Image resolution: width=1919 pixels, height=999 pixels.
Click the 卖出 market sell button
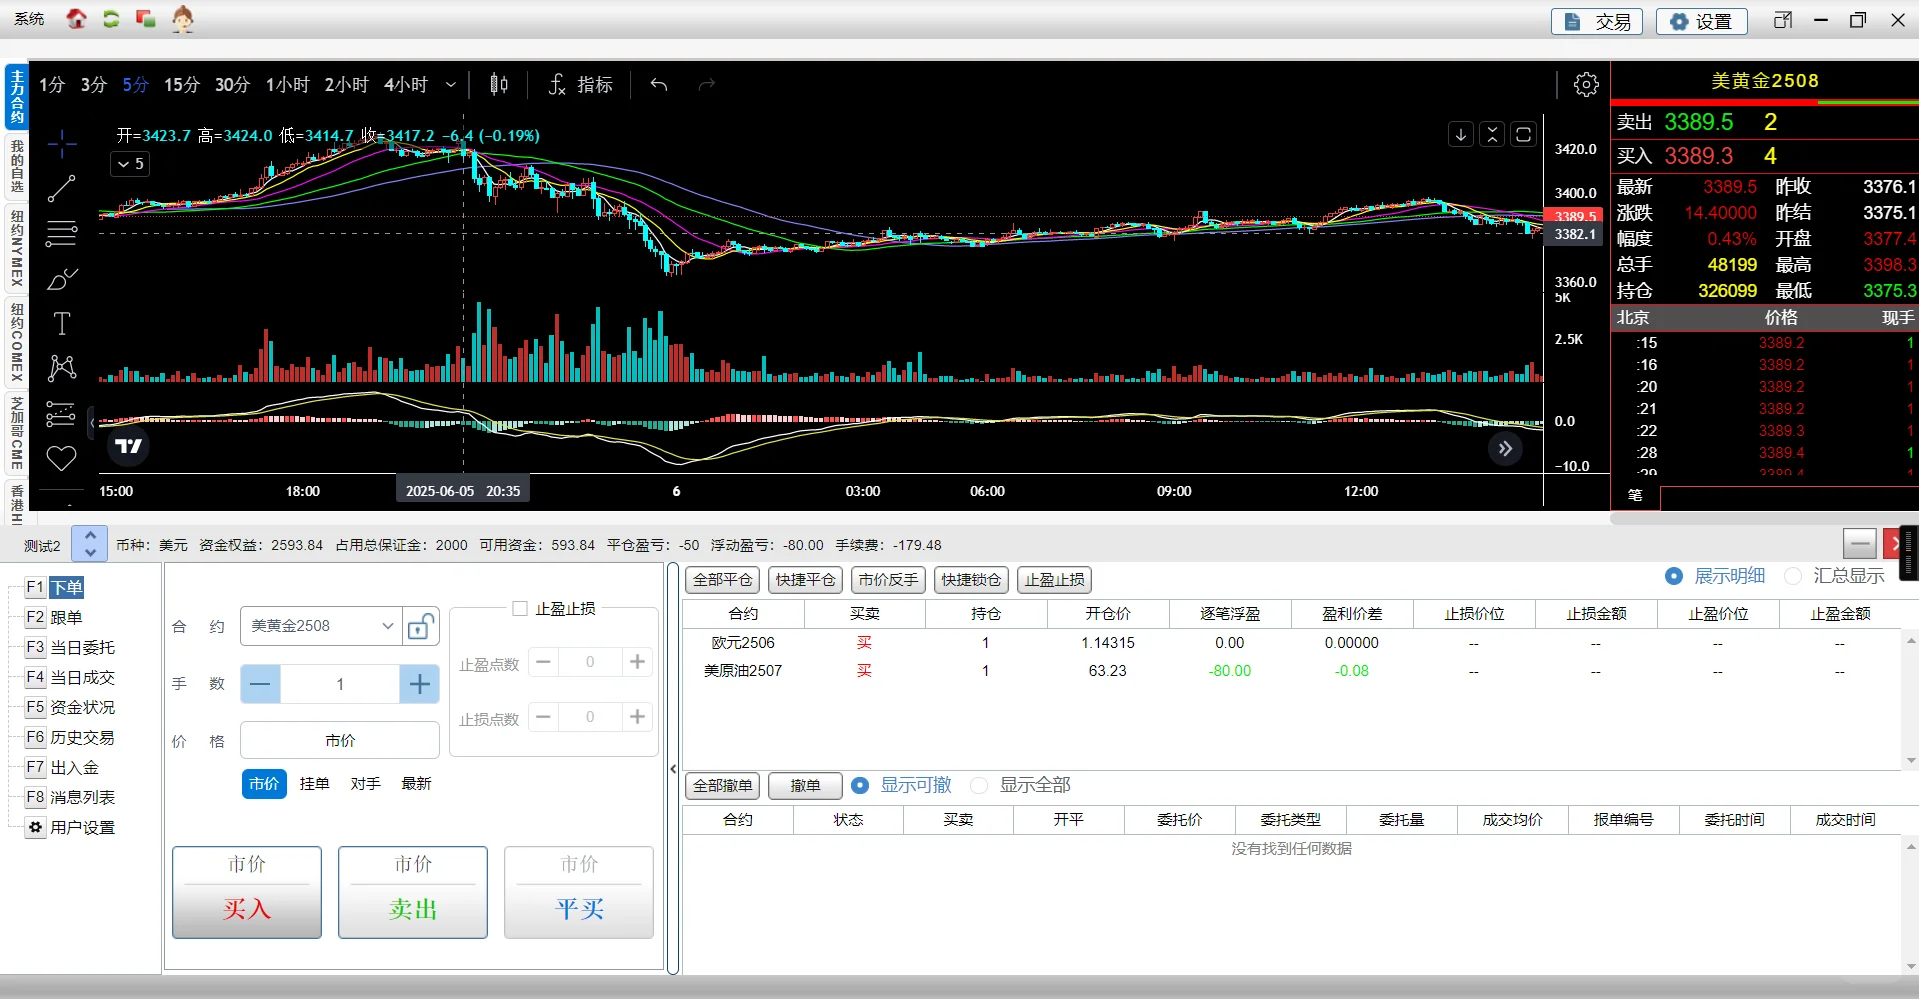click(413, 893)
